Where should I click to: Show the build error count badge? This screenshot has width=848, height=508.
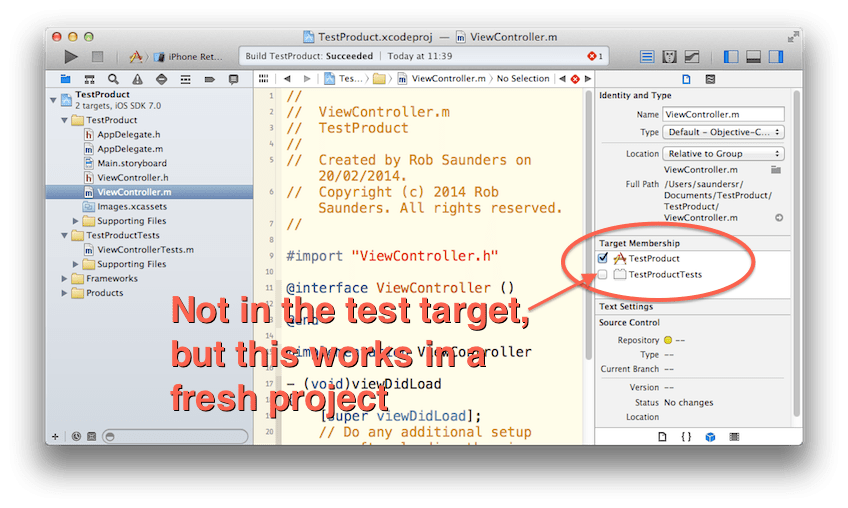[x=595, y=56]
